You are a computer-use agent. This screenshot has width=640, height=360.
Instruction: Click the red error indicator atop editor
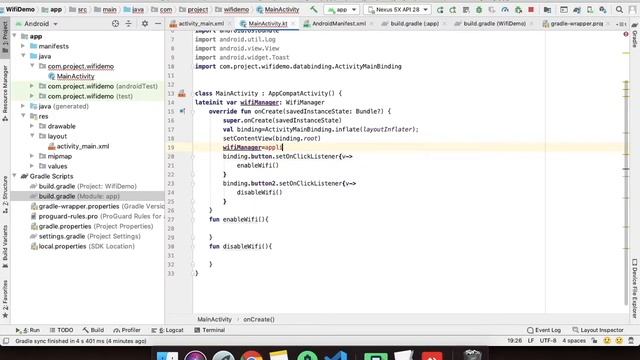click(x=626, y=35)
